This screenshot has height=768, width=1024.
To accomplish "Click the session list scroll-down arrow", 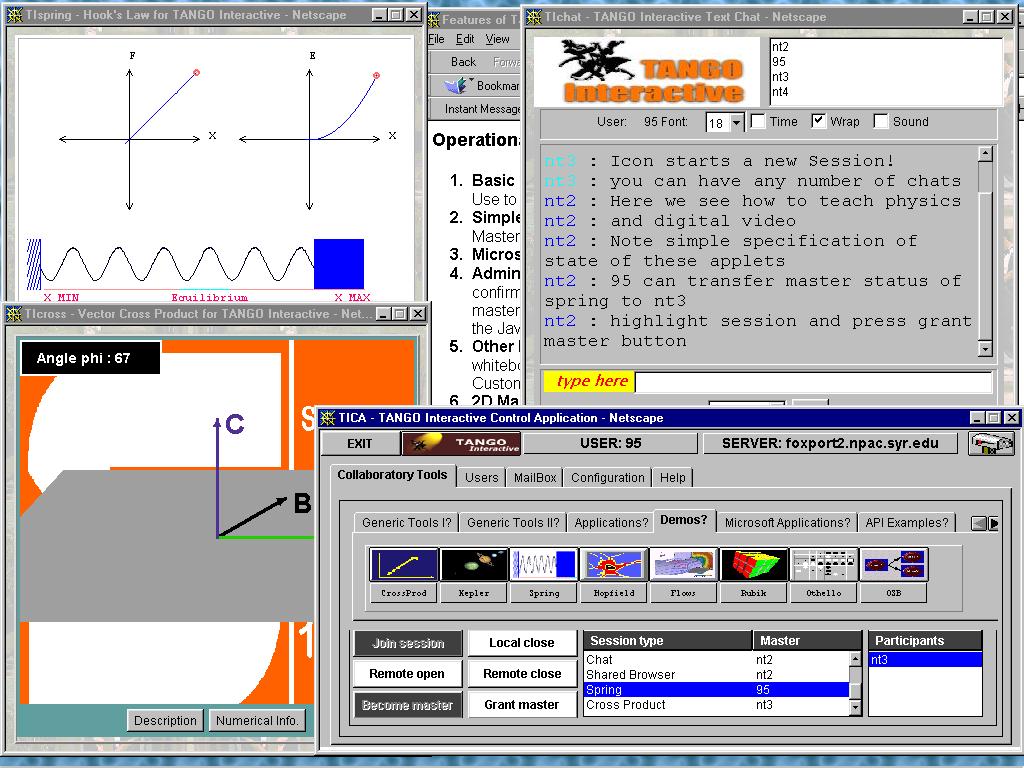I will (856, 707).
